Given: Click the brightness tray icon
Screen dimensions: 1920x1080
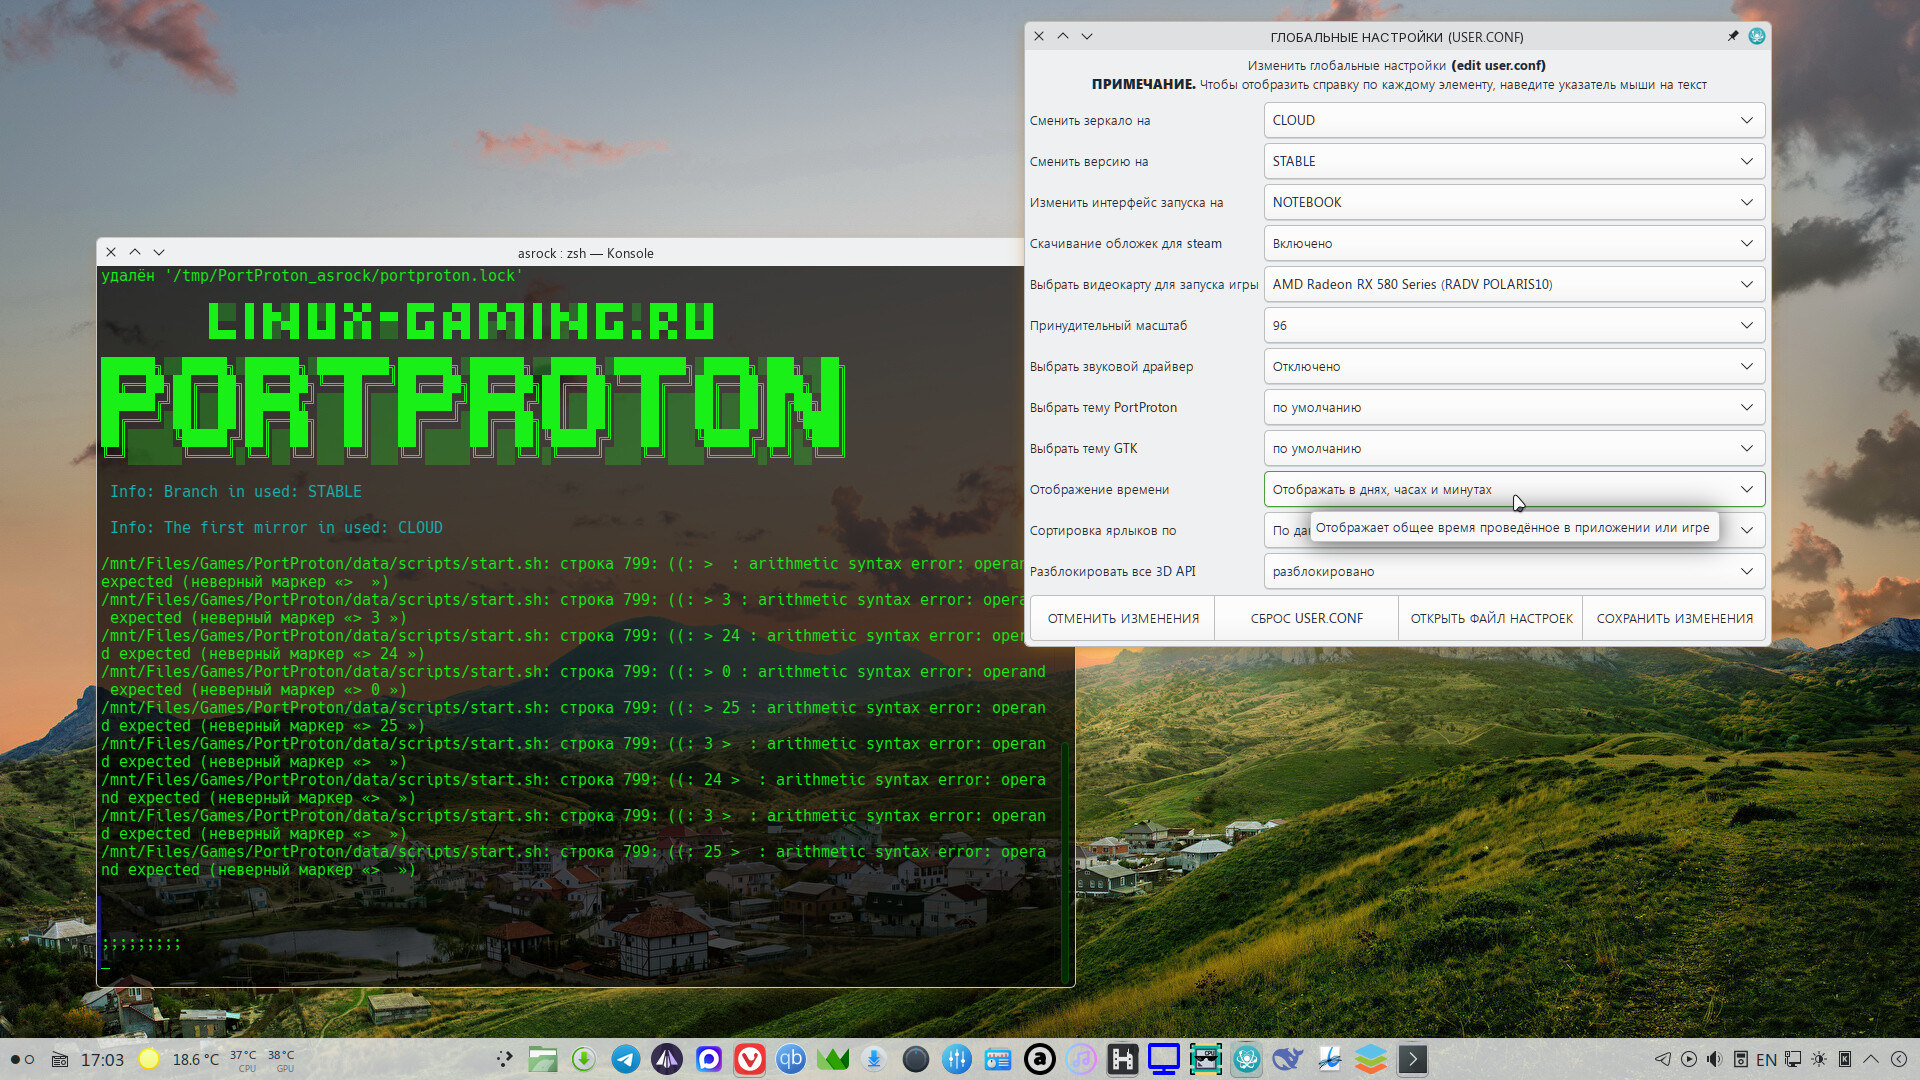Looking at the screenshot, I should point(1819,1059).
